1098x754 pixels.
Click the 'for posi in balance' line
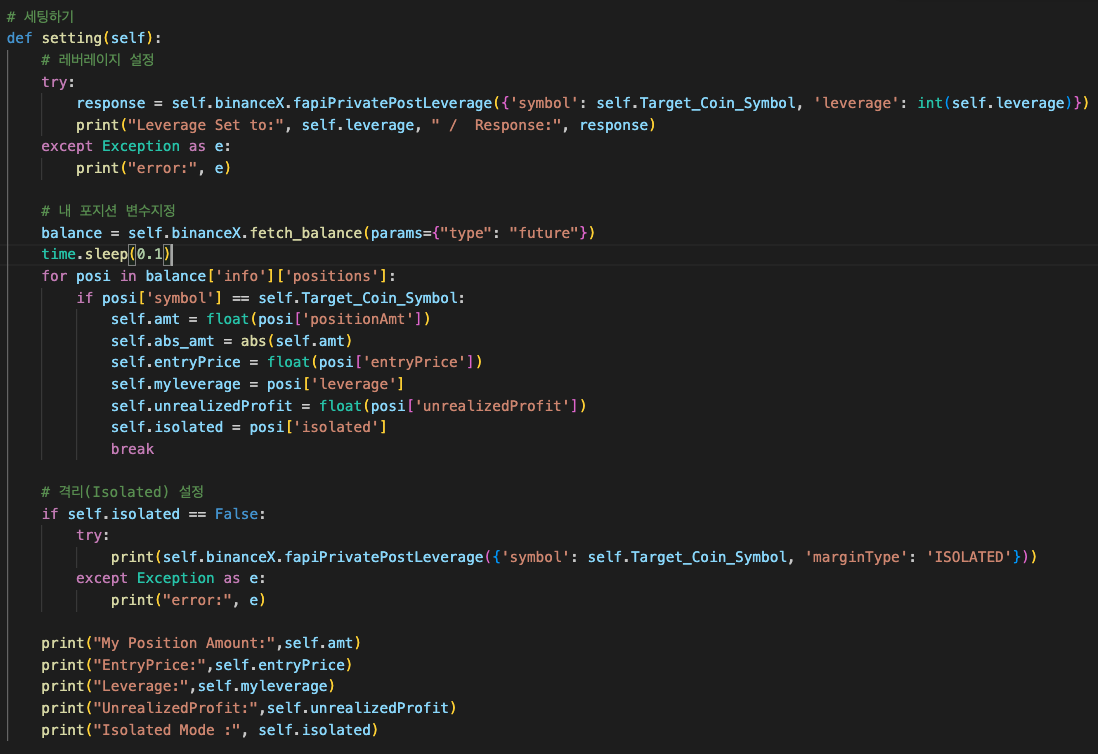218,276
